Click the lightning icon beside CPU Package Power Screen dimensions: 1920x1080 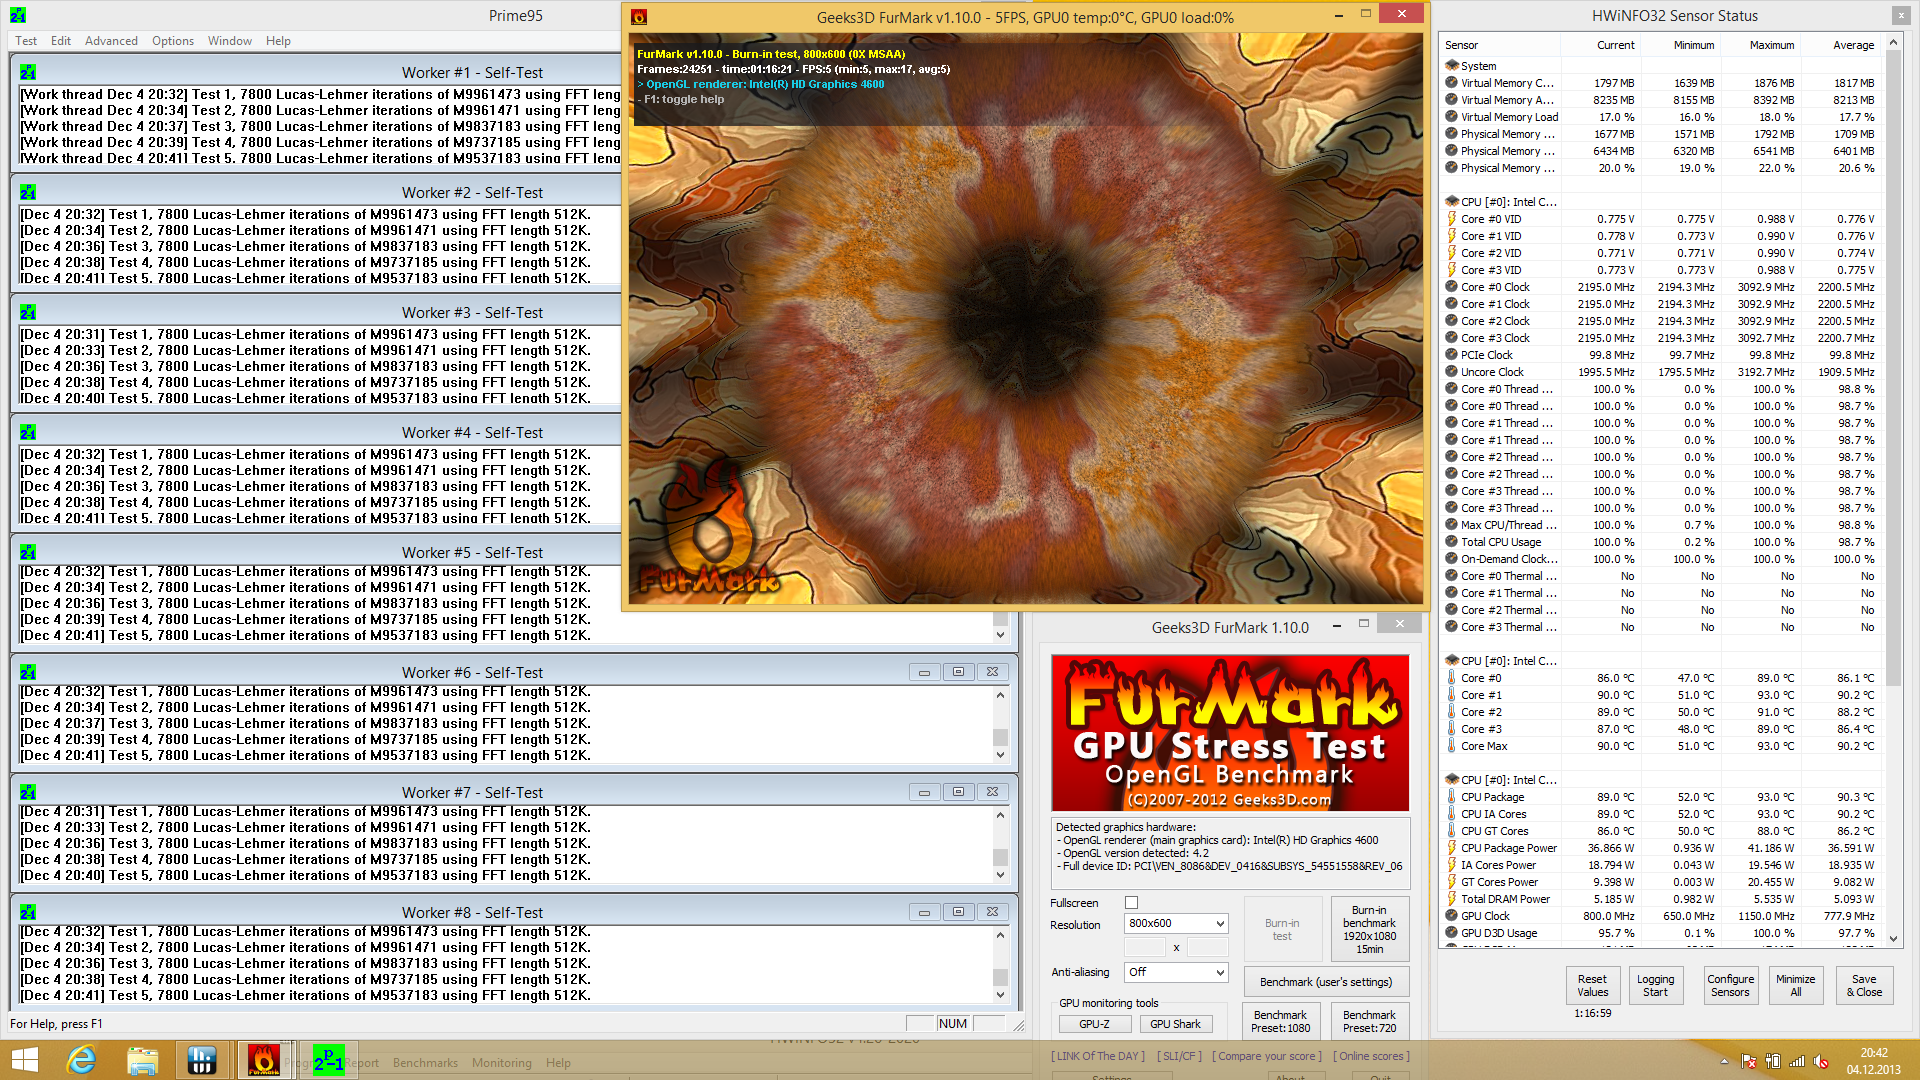click(1452, 848)
